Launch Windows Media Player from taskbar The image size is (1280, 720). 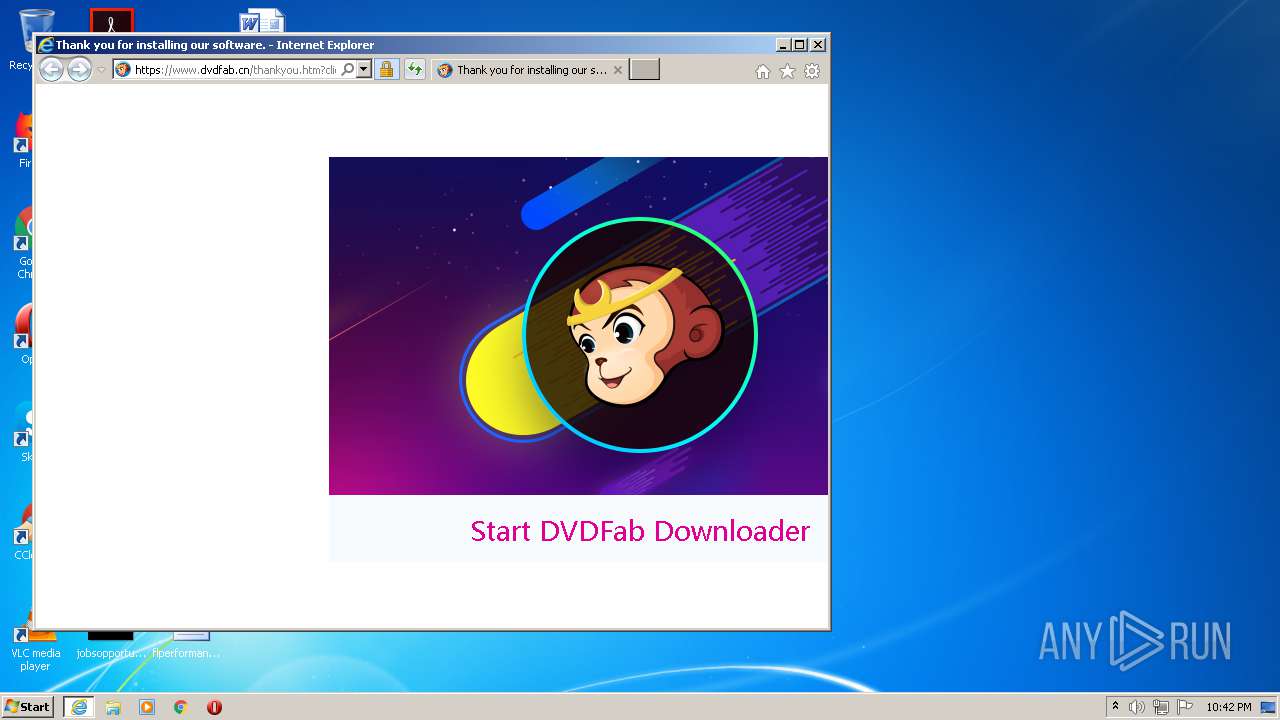147,707
